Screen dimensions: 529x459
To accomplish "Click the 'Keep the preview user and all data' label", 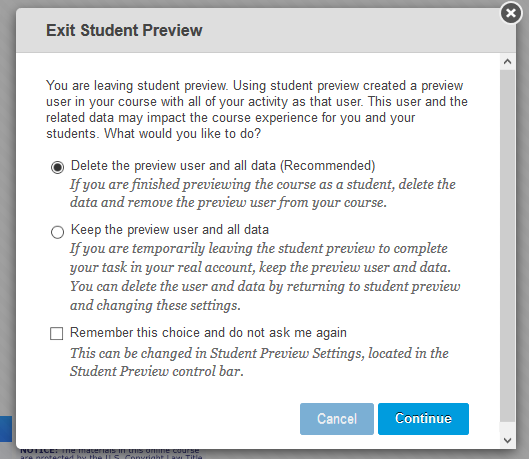I will 170,230.
